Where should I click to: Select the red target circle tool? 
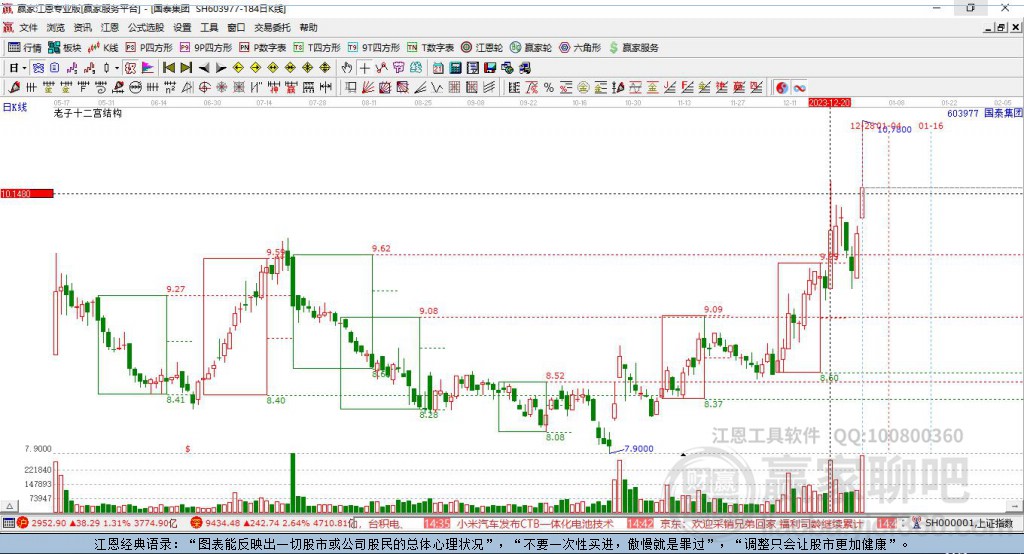tap(204, 88)
